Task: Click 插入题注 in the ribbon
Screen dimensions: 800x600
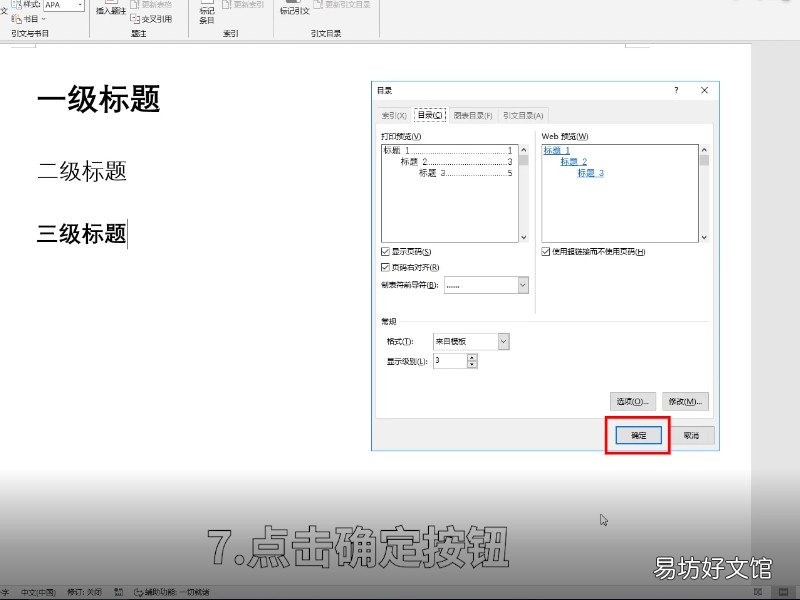Action: (111, 8)
